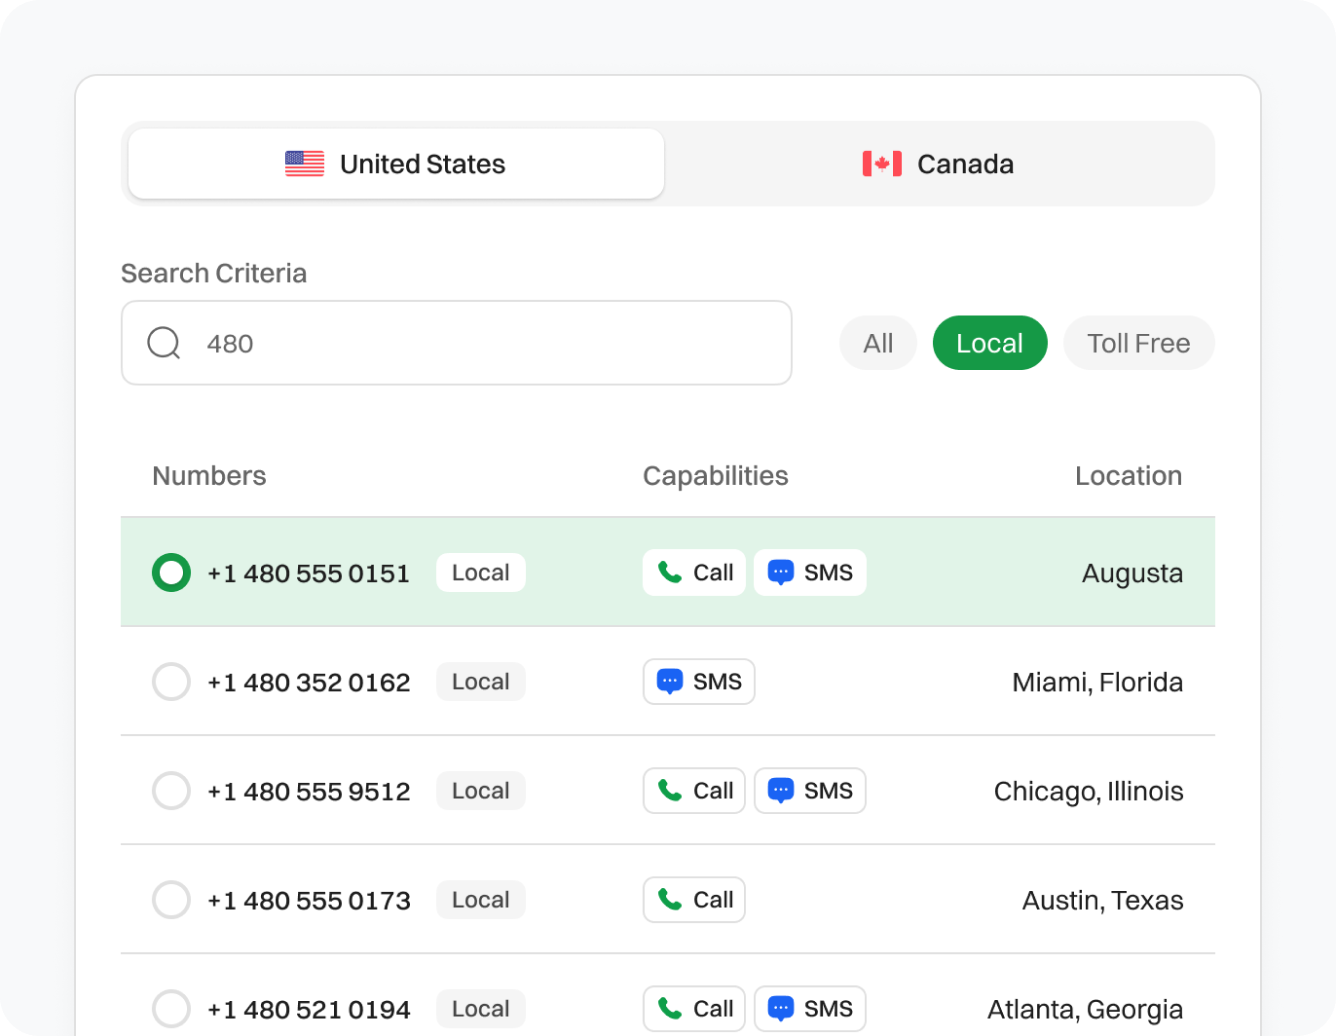Click blue SMS bubble icon in Augusta row
1336x1036 pixels.
point(780,572)
